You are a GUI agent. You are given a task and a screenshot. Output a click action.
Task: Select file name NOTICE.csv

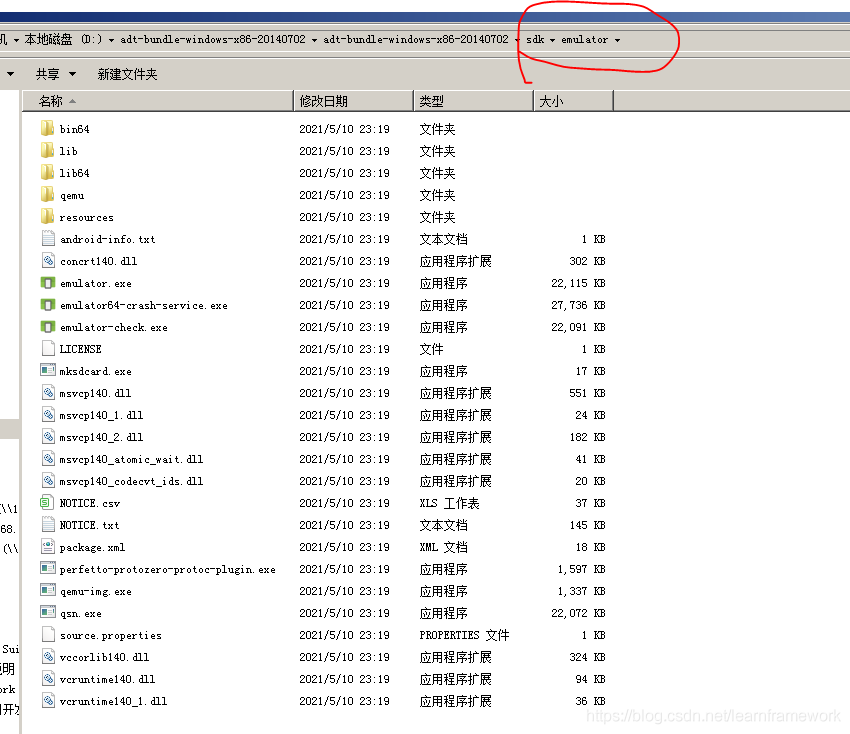click(89, 504)
